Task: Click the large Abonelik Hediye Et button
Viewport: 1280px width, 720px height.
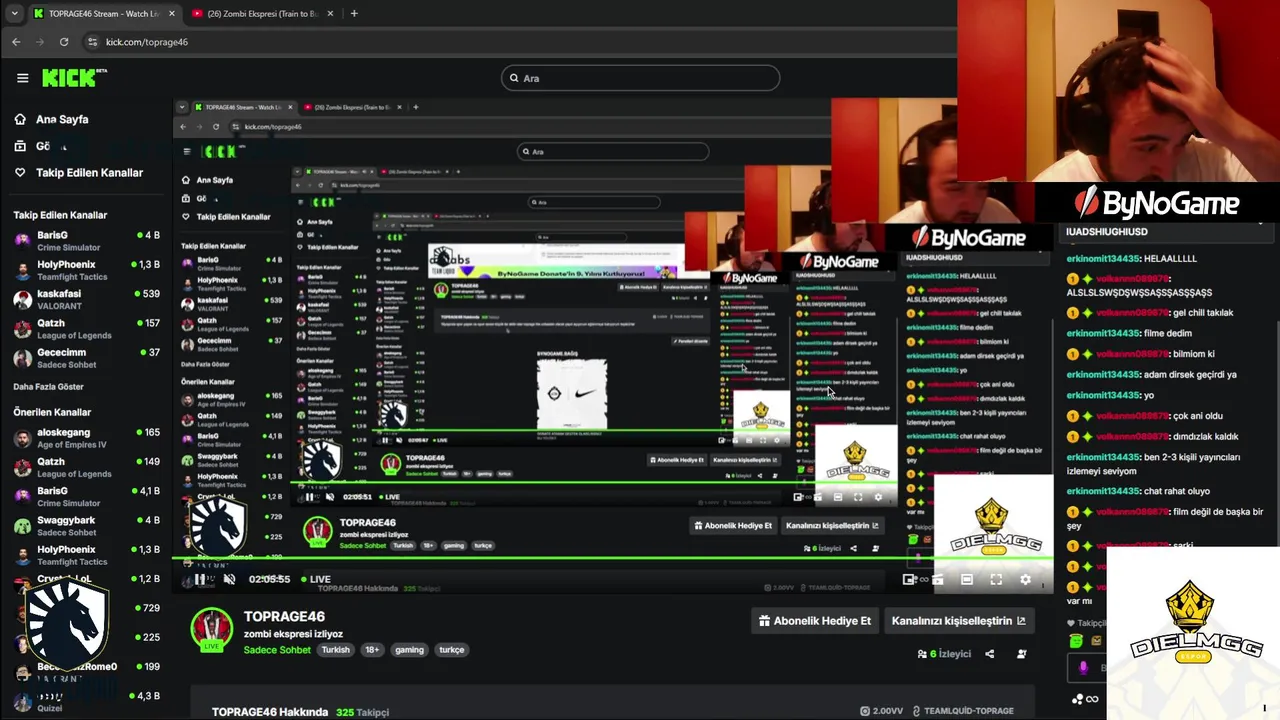Action: [815, 621]
